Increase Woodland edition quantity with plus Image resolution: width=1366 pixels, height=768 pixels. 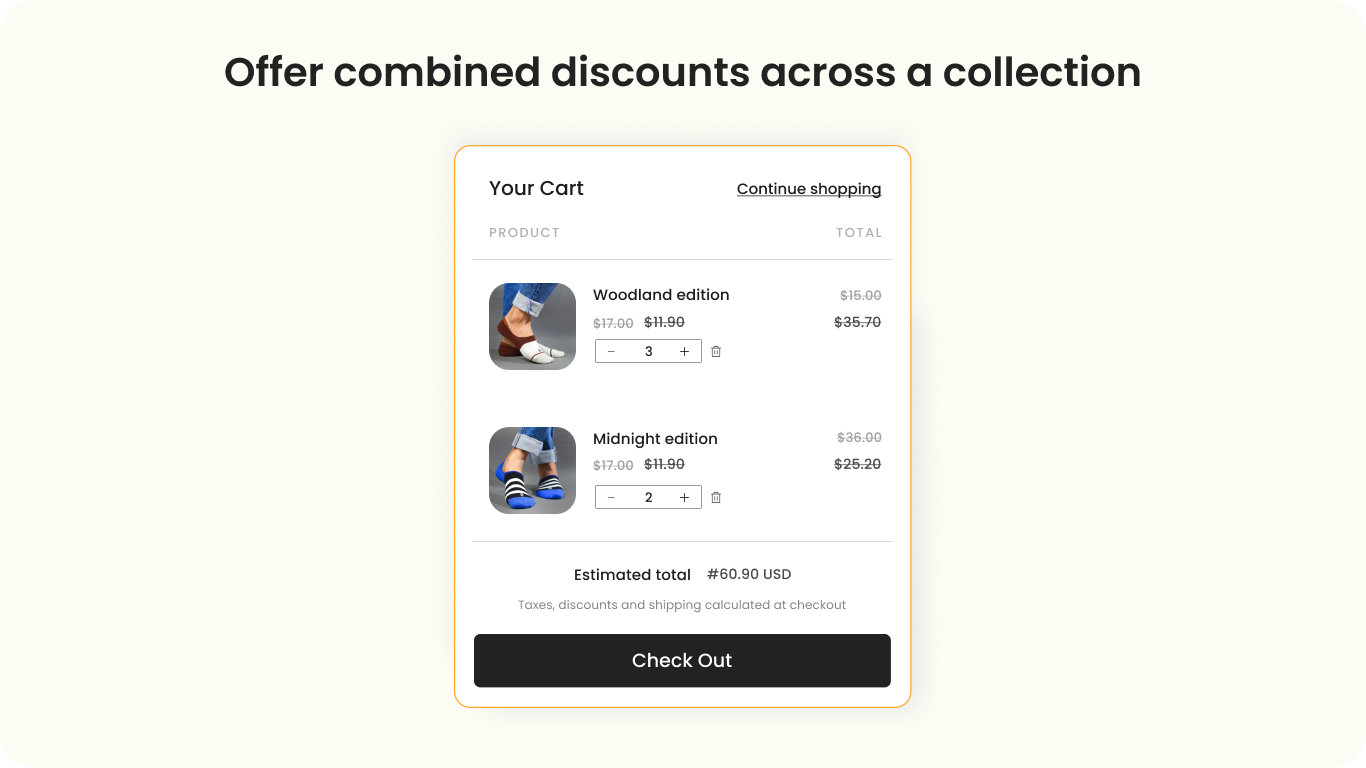pos(684,351)
